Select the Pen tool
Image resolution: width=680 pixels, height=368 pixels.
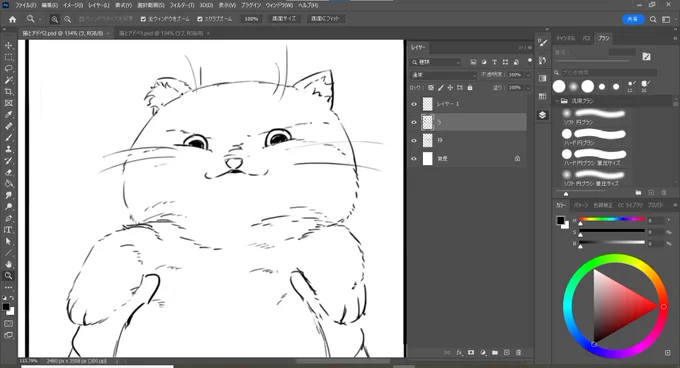[8, 218]
